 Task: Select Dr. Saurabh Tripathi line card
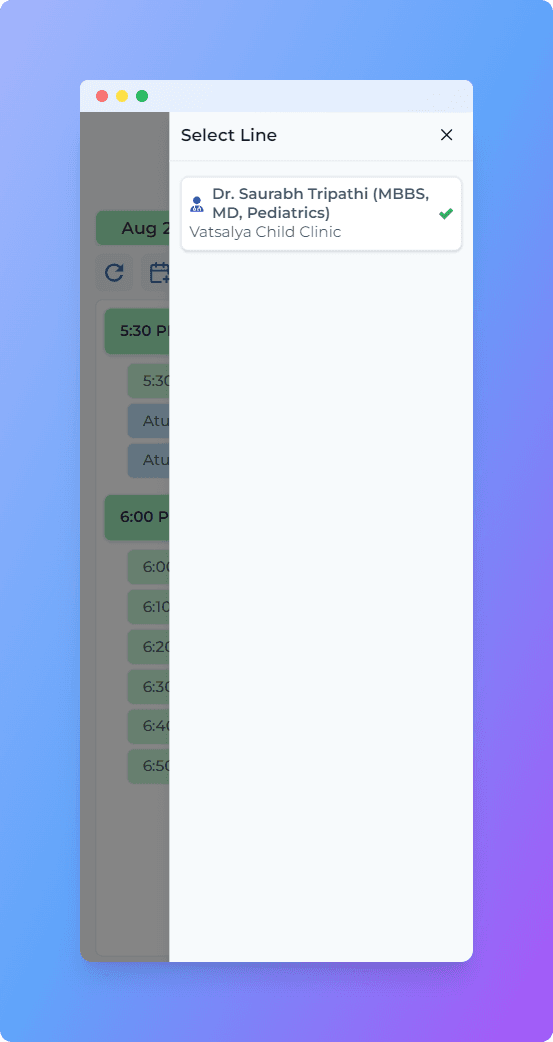(x=321, y=213)
